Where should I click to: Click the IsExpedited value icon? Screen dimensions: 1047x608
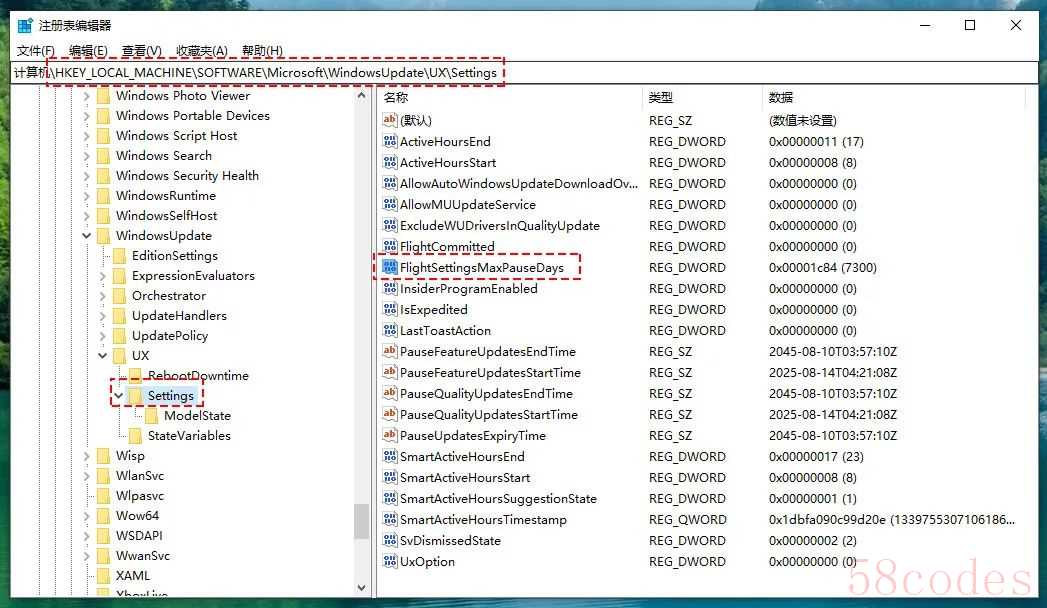coord(390,310)
